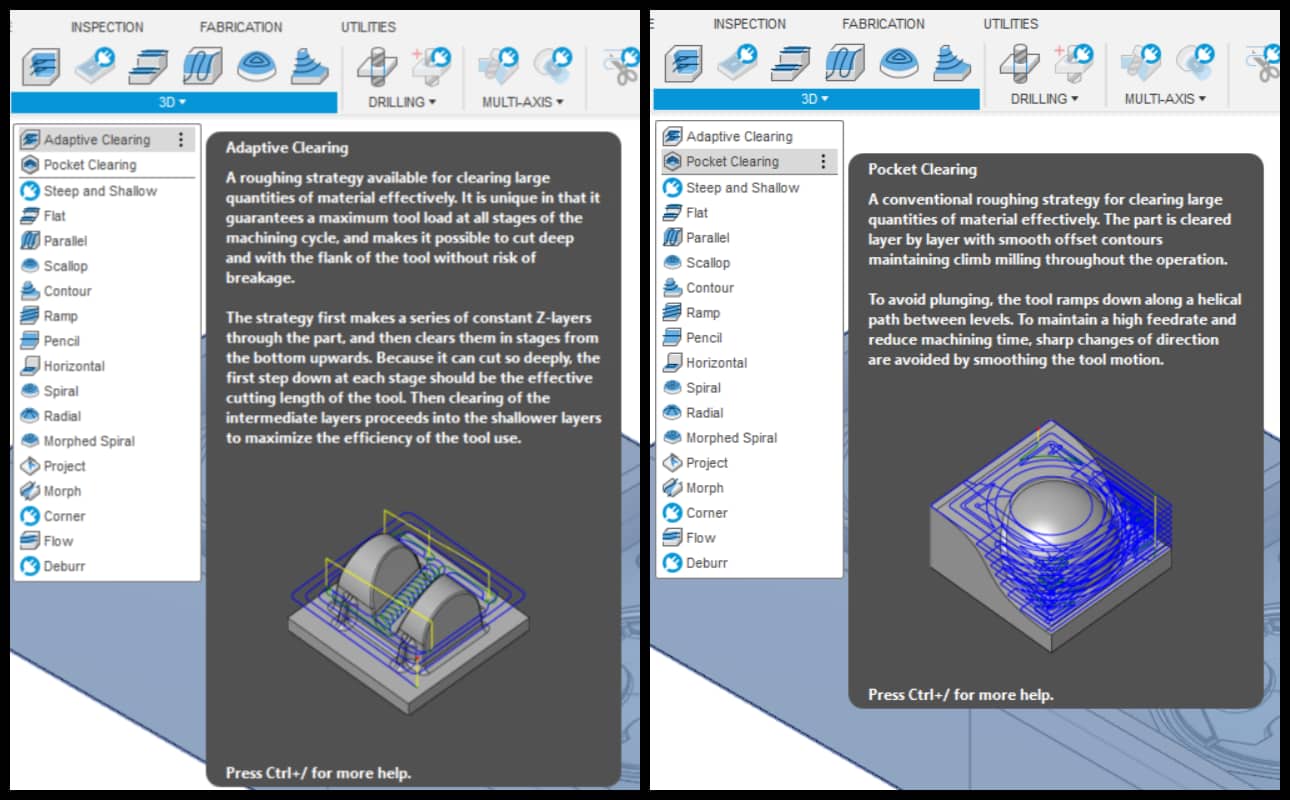Choose the Scallop toolbar icon in left screenshot
Screen dimensions: 1290x800
click(x=256, y=66)
